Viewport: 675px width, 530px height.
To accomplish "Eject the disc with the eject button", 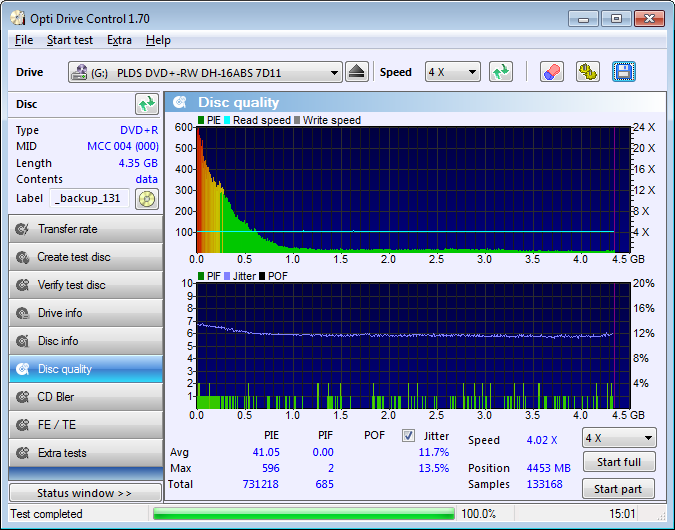I will [356, 72].
